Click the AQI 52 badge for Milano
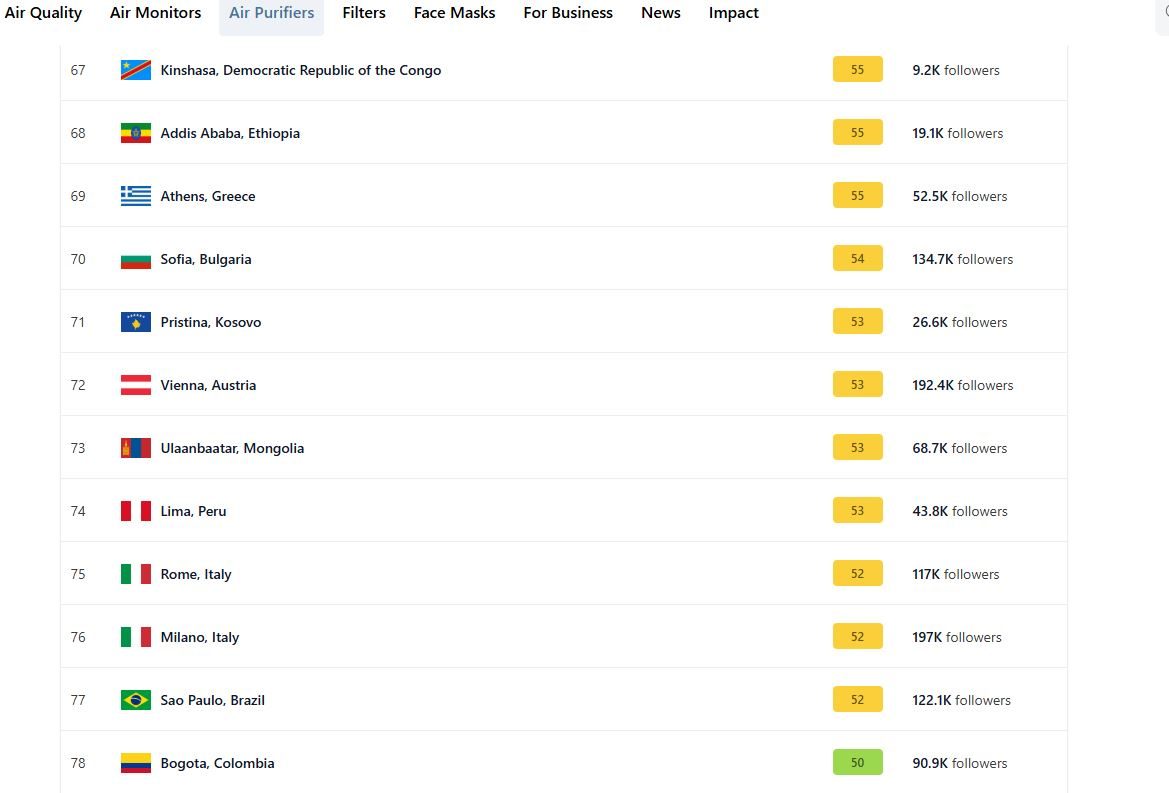This screenshot has height=793, width=1169. (x=857, y=636)
